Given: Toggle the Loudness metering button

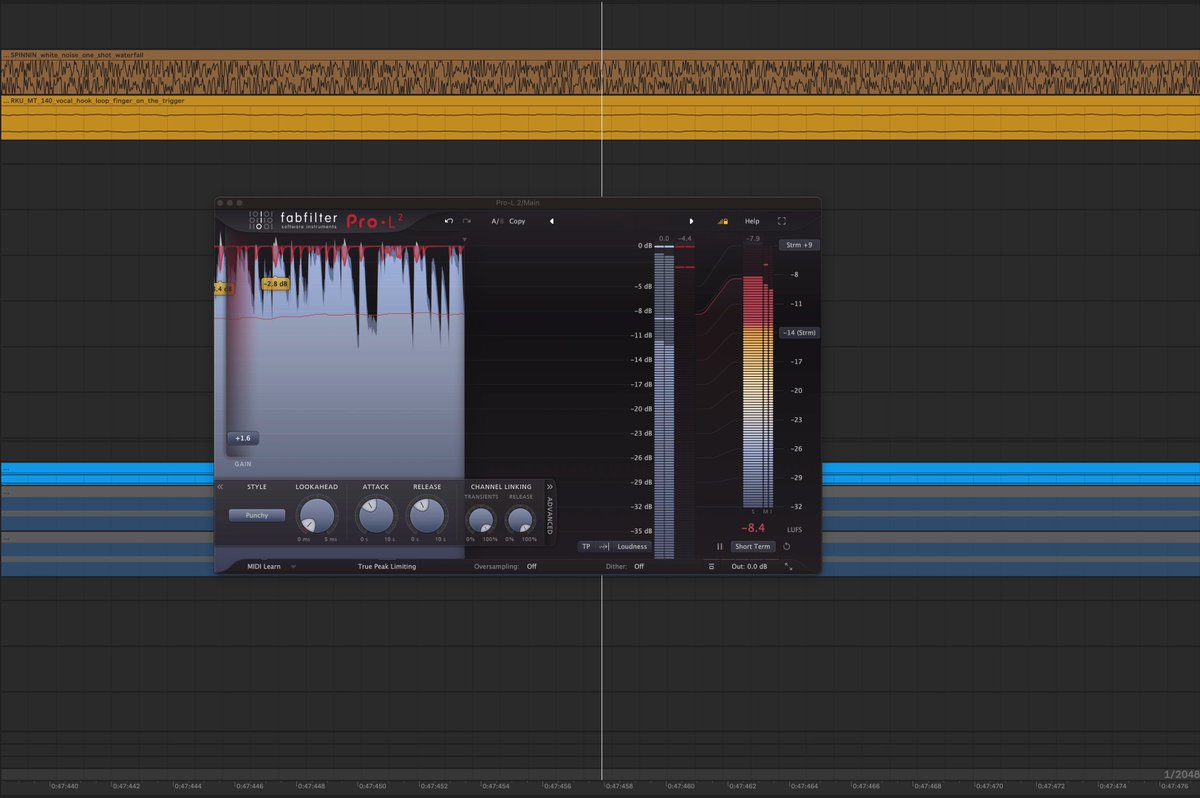Looking at the screenshot, I should 632,547.
